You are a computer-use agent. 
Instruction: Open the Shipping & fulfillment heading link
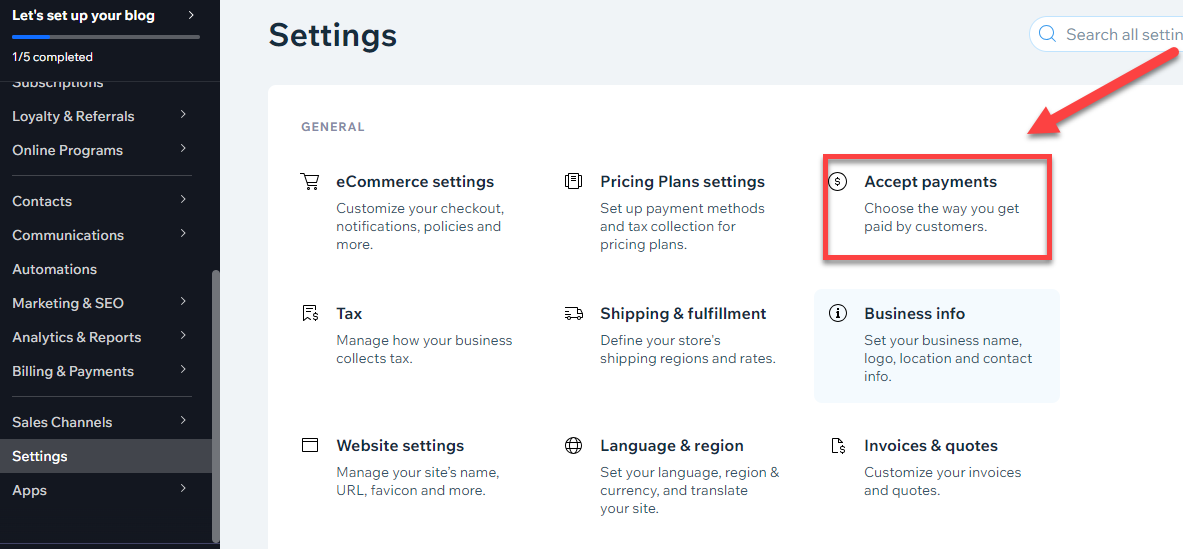click(683, 313)
